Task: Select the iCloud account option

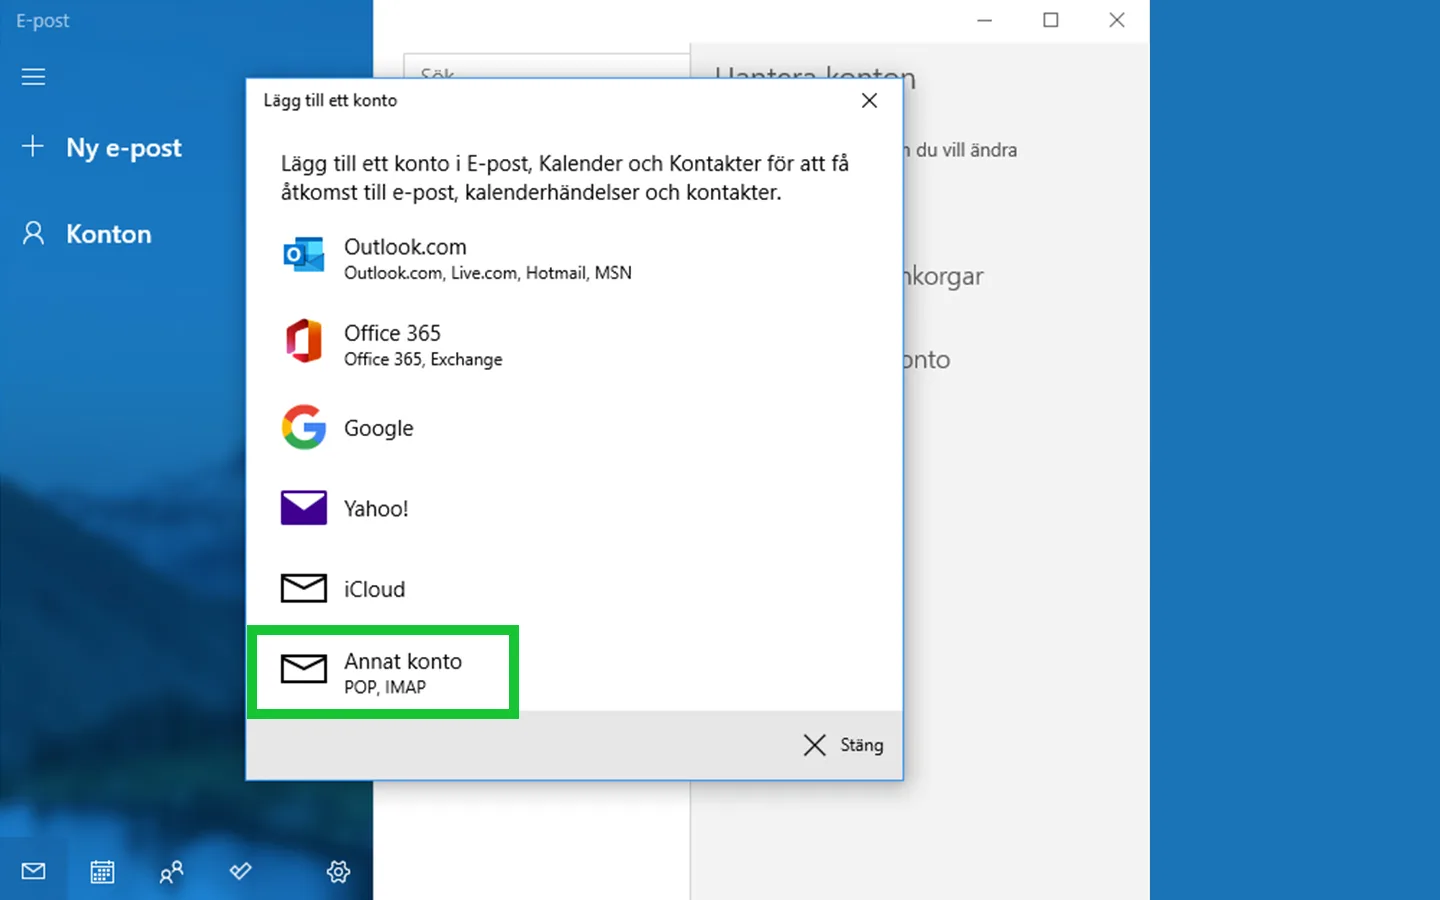Action: pyautogui.click(x=374, y=588)
